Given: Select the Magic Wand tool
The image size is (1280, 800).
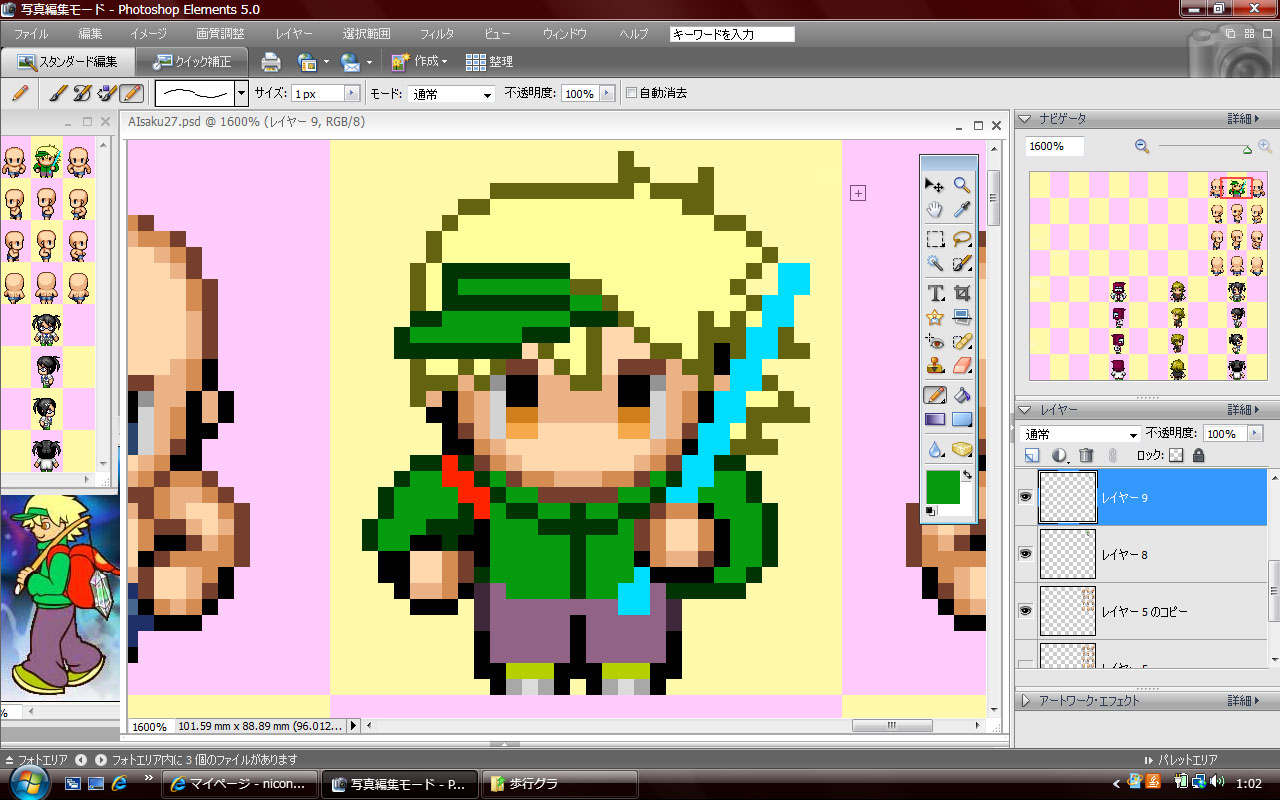Looking at the screenshot, I should click(x=935, y=264).
